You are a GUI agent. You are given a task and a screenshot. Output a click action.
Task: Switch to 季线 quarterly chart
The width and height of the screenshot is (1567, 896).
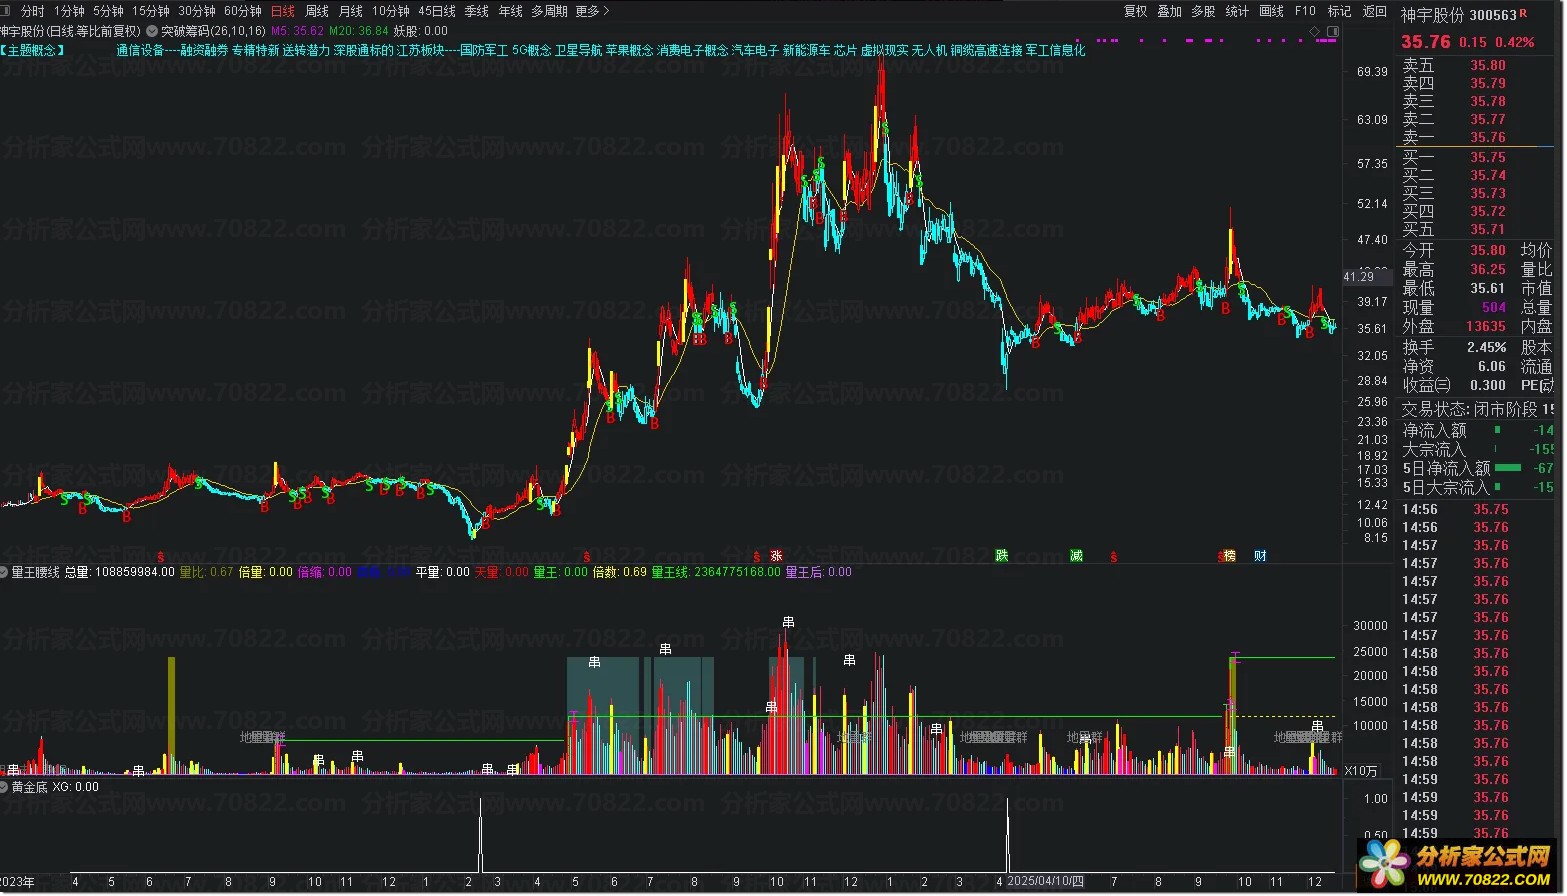tap(477, 11)
